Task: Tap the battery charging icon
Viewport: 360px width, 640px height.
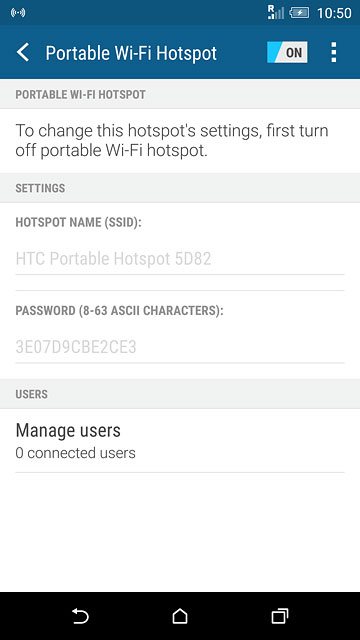Action: point(299,13)
